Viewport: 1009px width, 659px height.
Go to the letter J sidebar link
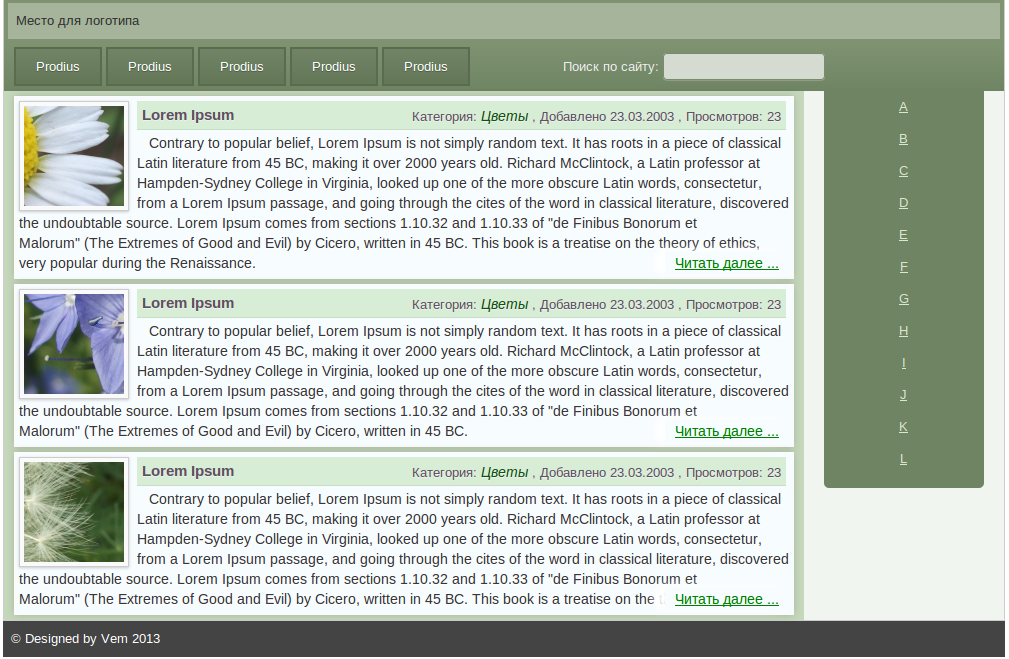coord(903,394)
